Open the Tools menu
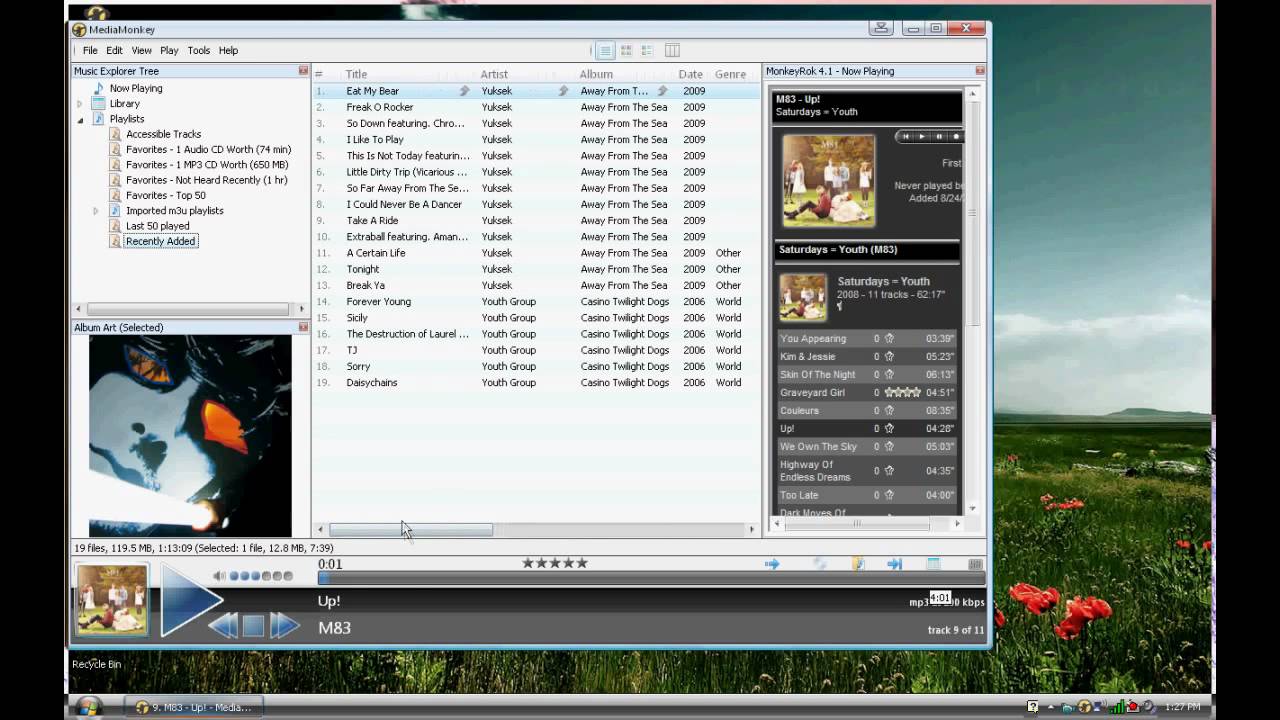 pyautogui.click(x=199, y=50)
